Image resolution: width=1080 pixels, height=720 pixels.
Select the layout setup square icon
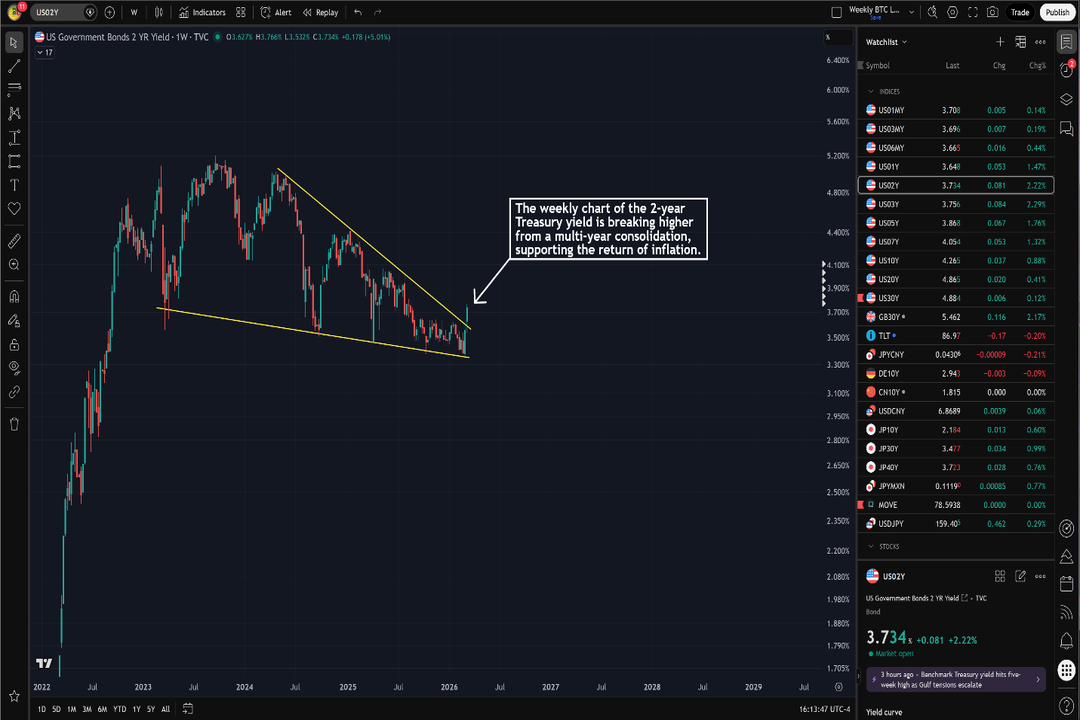836,12
